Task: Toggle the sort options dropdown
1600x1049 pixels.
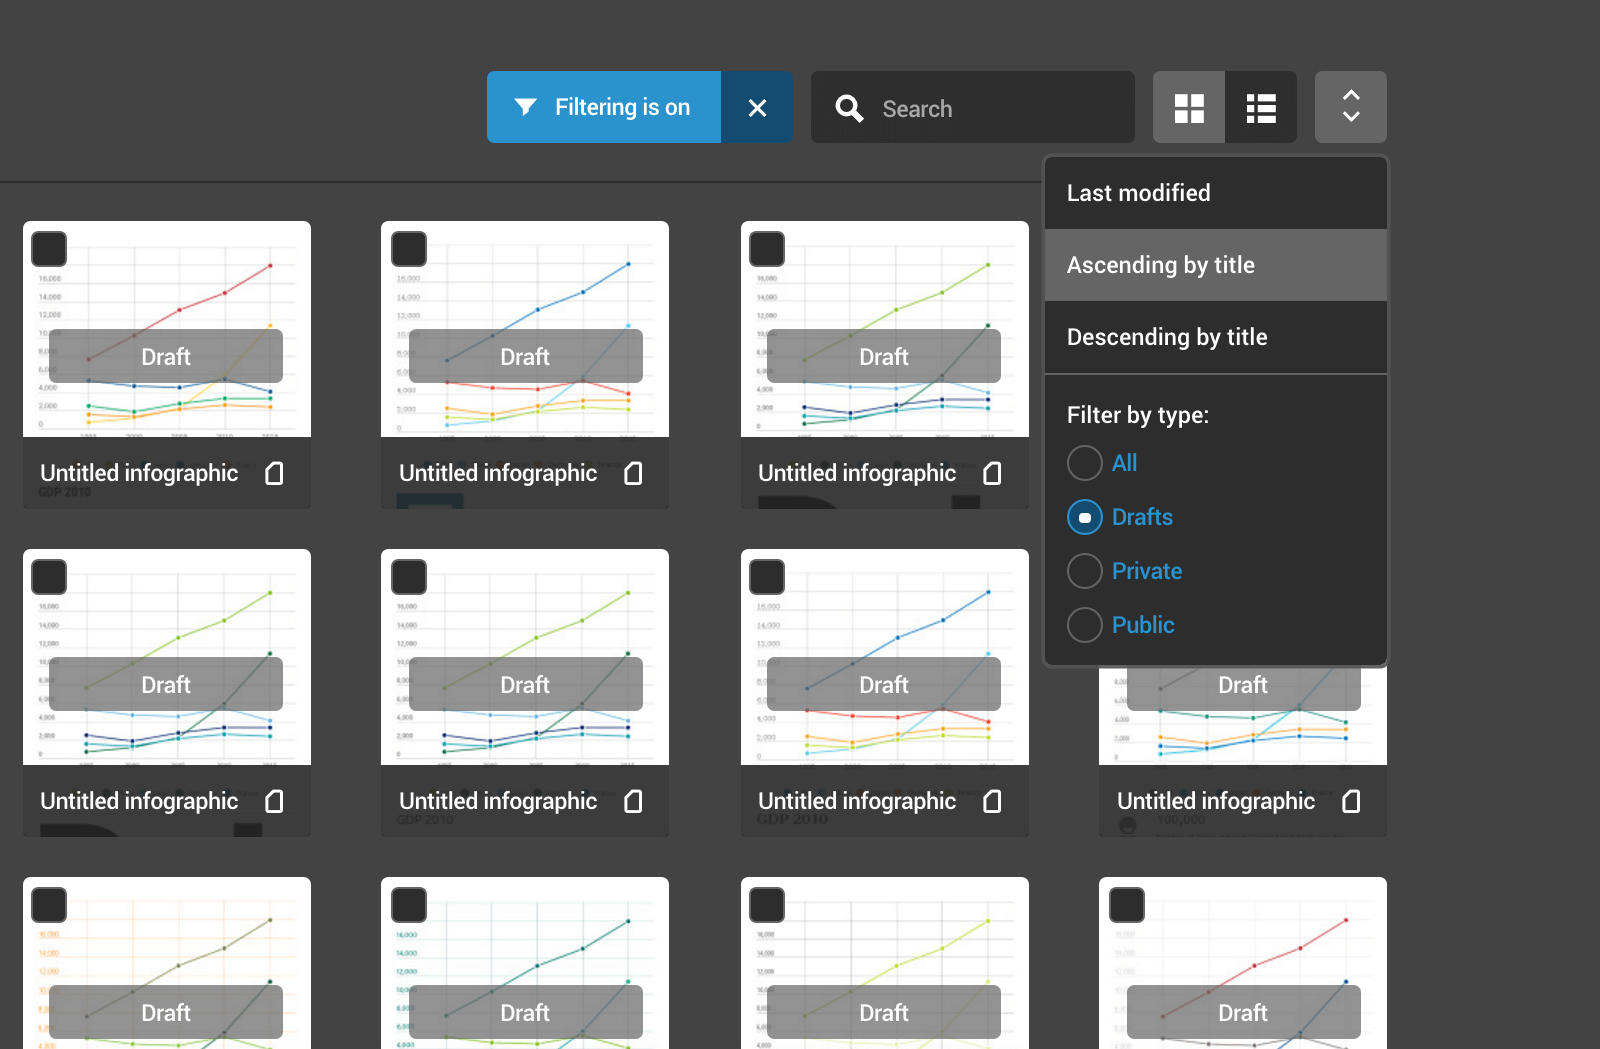Action: pyautogui.click(x=1350, y=107)
